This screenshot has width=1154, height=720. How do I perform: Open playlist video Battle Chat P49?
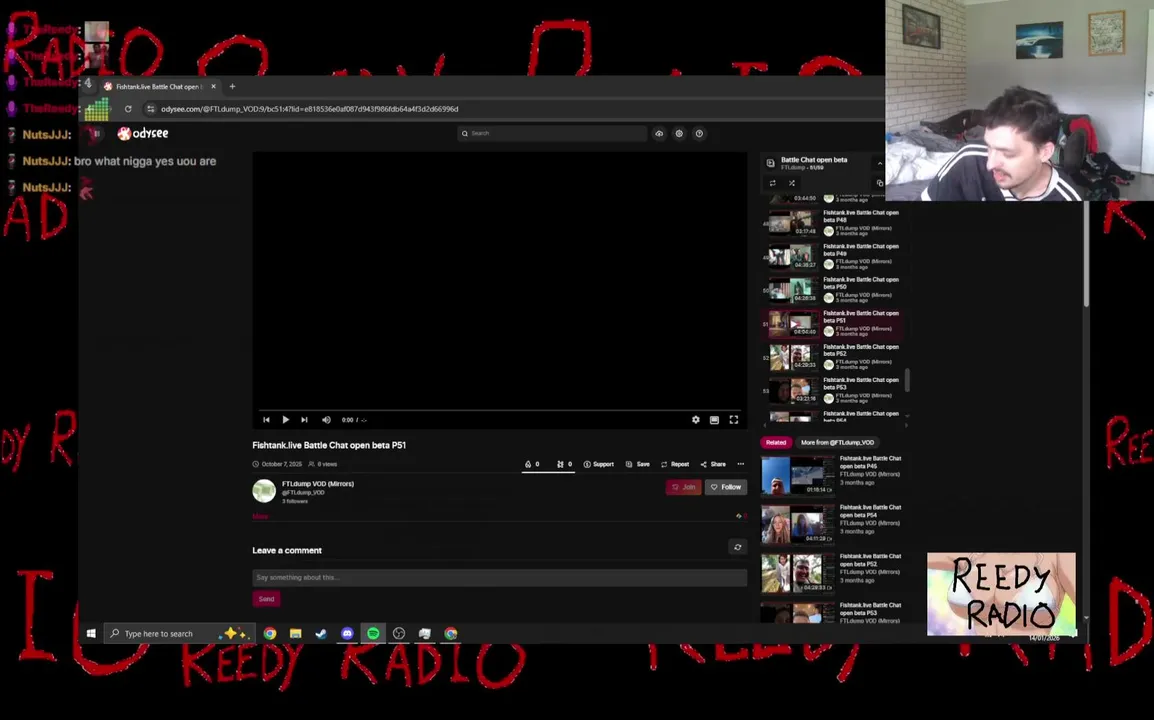tap(835, 255)
